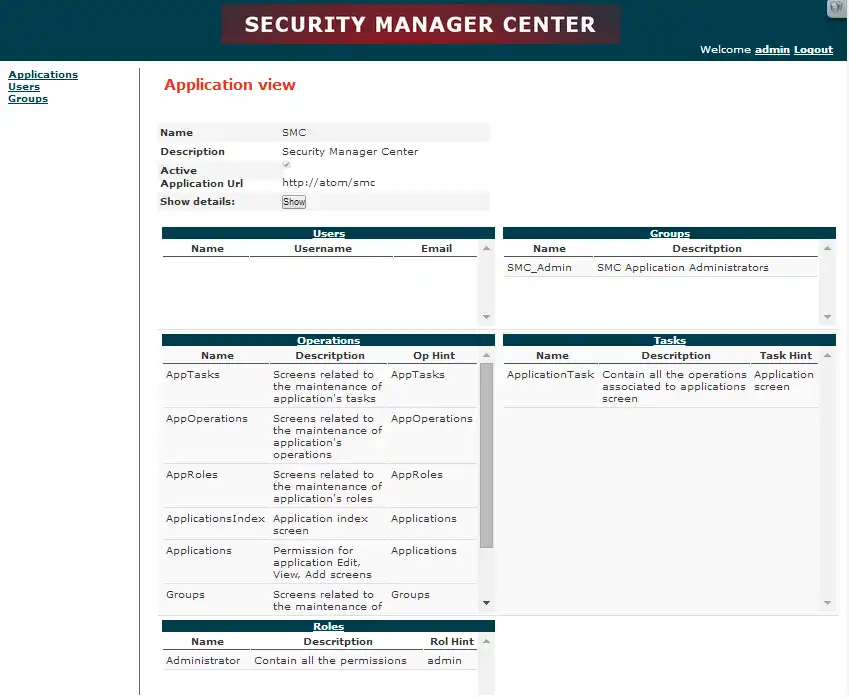
Task: Select the Groups operation name cell
Action: pyautogui.click(x=185, y=595)
